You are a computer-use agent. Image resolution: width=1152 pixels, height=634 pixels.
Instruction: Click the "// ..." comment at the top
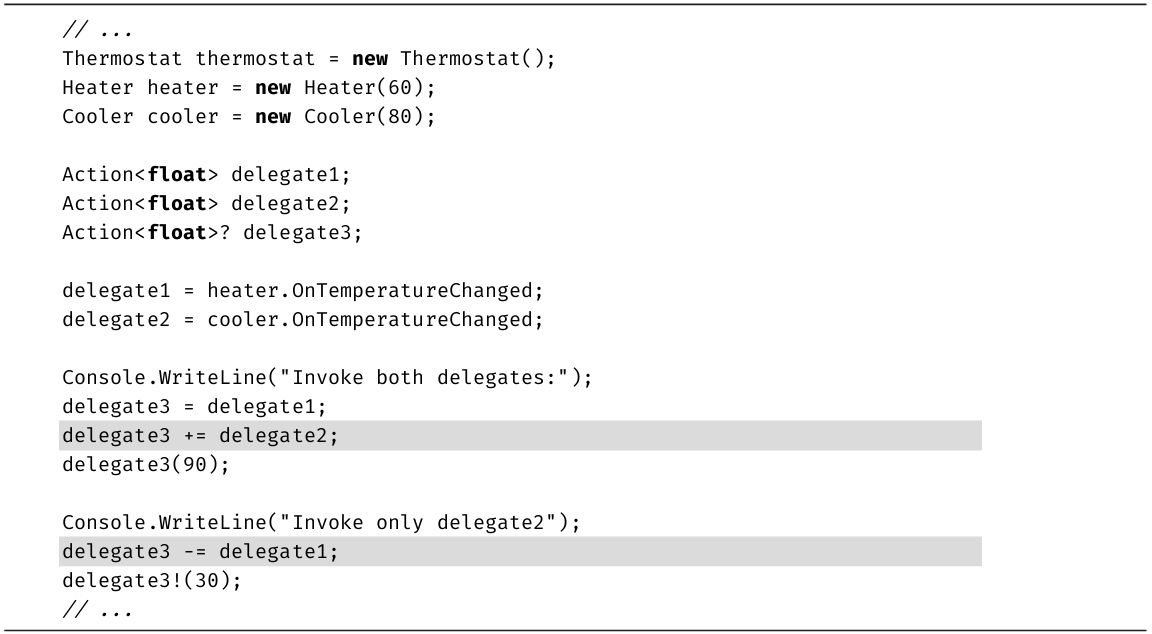point(97,29)
